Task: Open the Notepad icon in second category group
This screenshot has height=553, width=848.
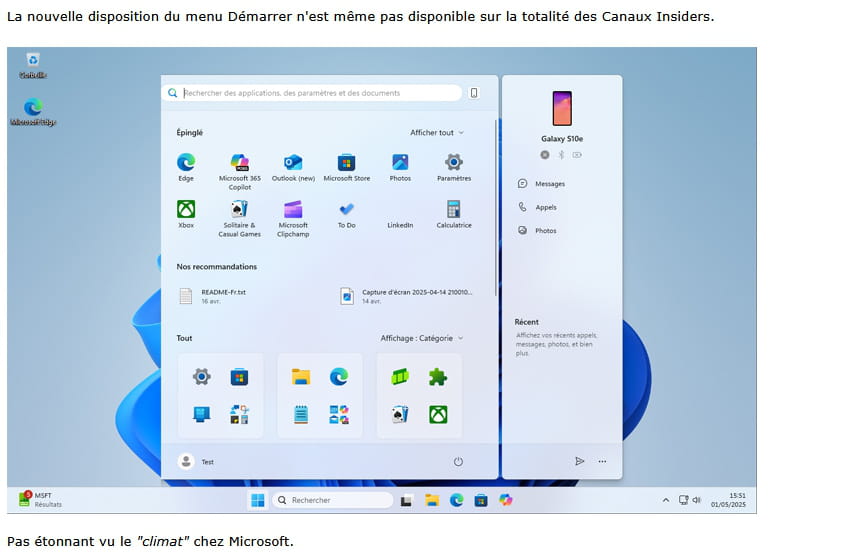Action: (301, 415)
